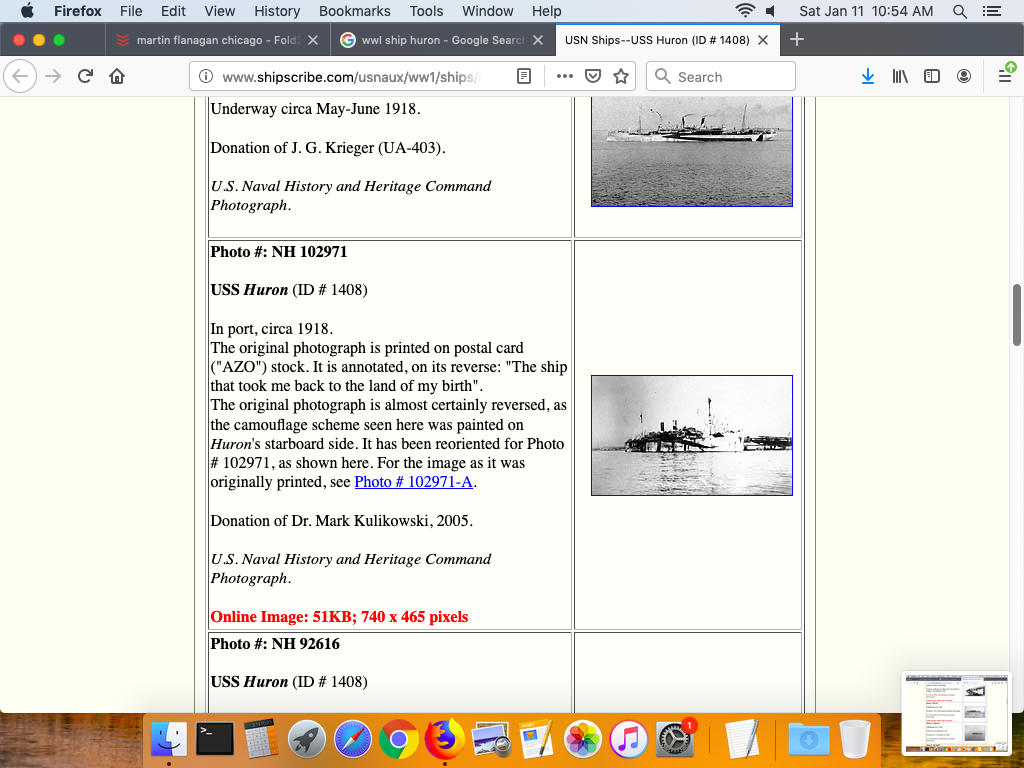Switch to the wwI ship huron Google tab
Viewport: 1024px width, 768px height.
pyautogui.click(x=432, y=40)
